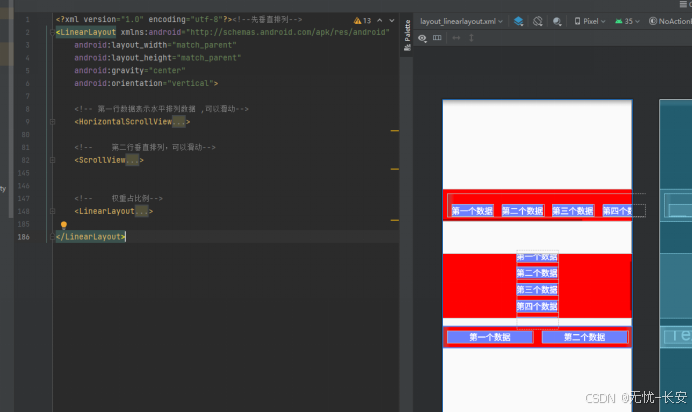Expand the folded inner LinearLayout block
Screen dimensions: 693x412
53,211
